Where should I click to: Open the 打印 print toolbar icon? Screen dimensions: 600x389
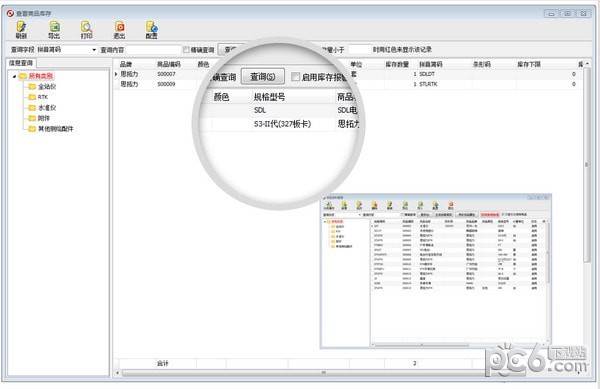(x=86, y=30)
